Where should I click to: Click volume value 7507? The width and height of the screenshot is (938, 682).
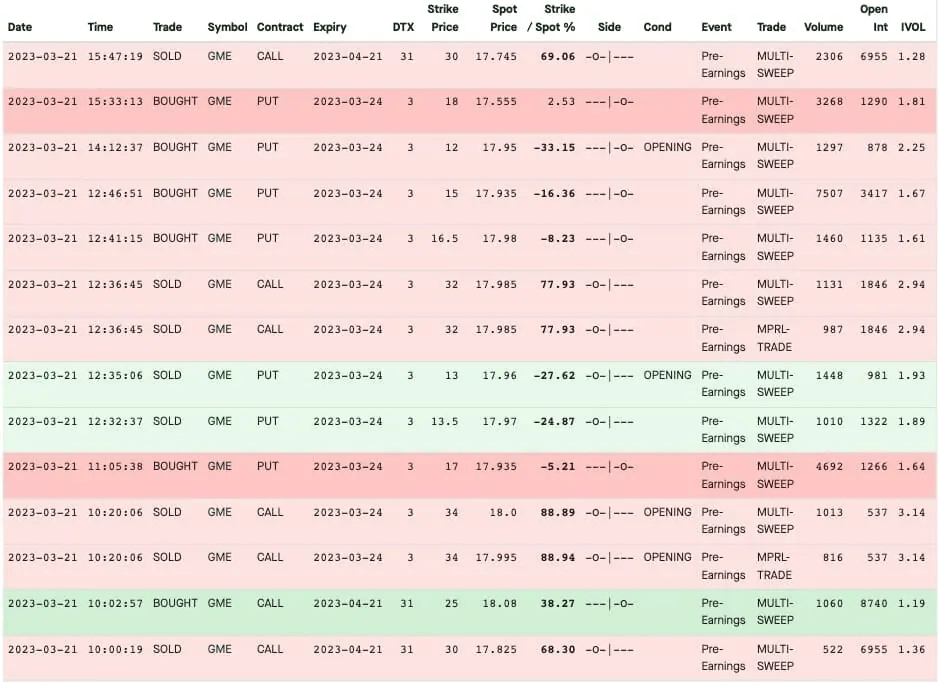pyautogui.click(x=829, y=193)
